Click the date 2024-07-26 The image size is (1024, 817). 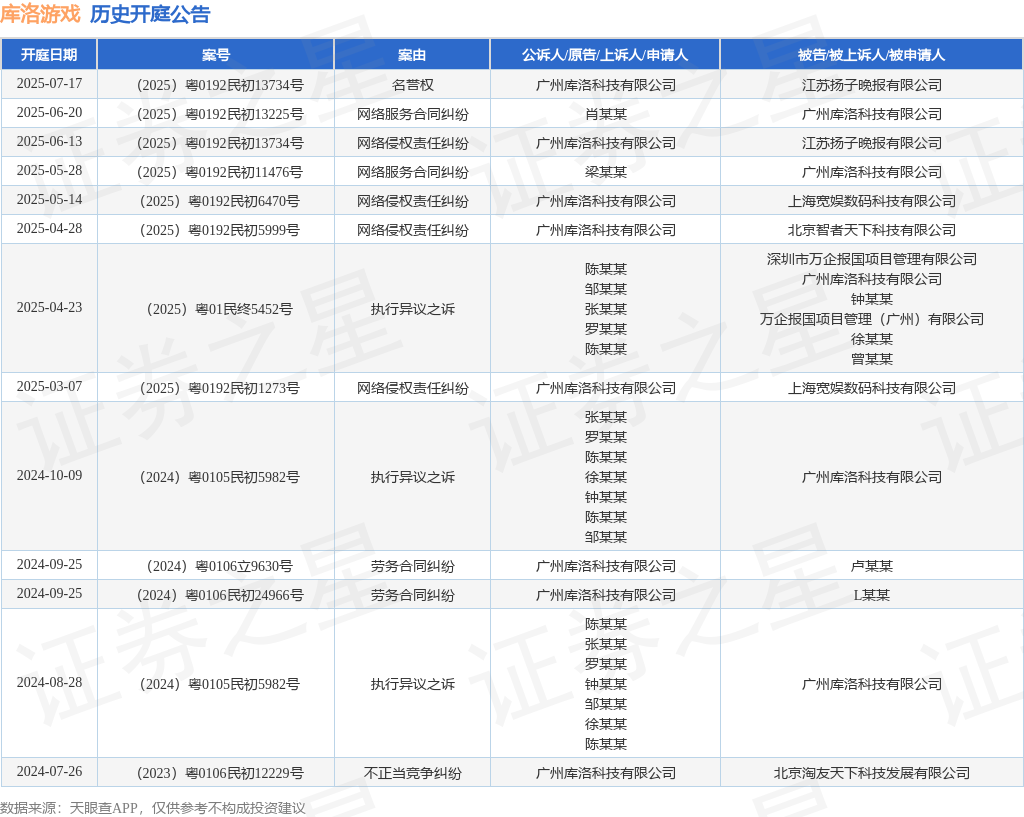[49, 771]
